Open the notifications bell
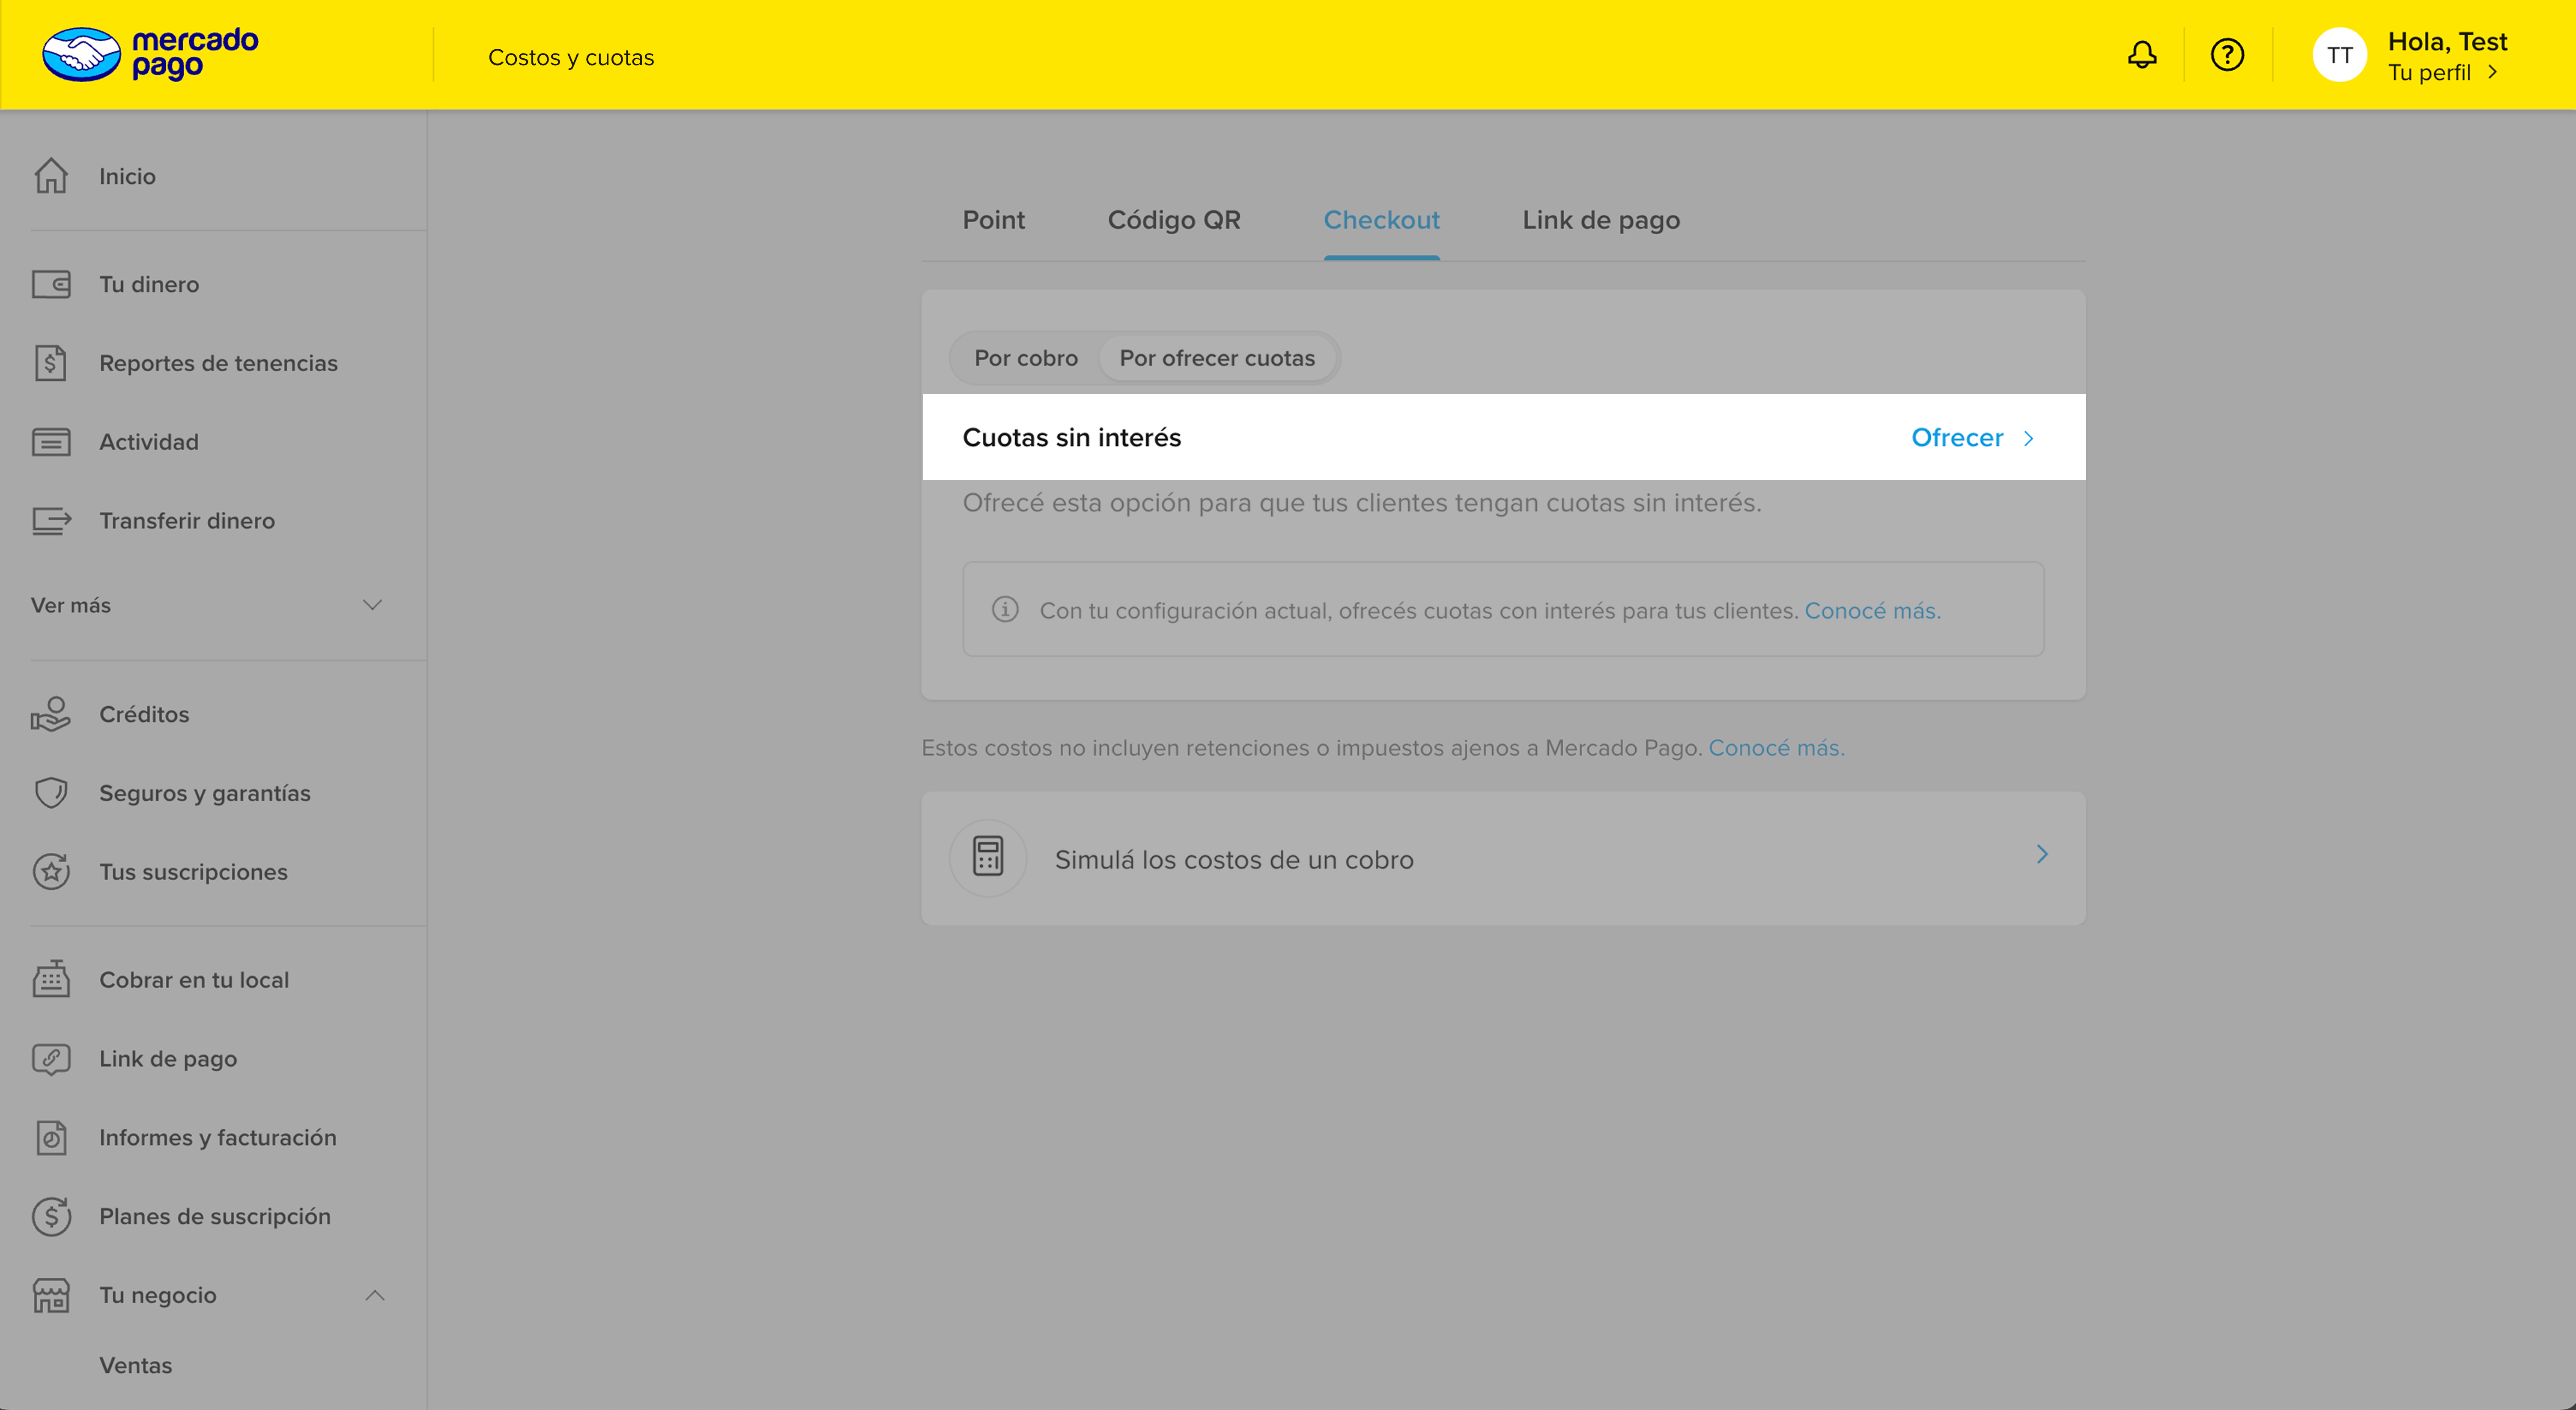This screenshot has height=1410, width=2576. [2142, 54]
